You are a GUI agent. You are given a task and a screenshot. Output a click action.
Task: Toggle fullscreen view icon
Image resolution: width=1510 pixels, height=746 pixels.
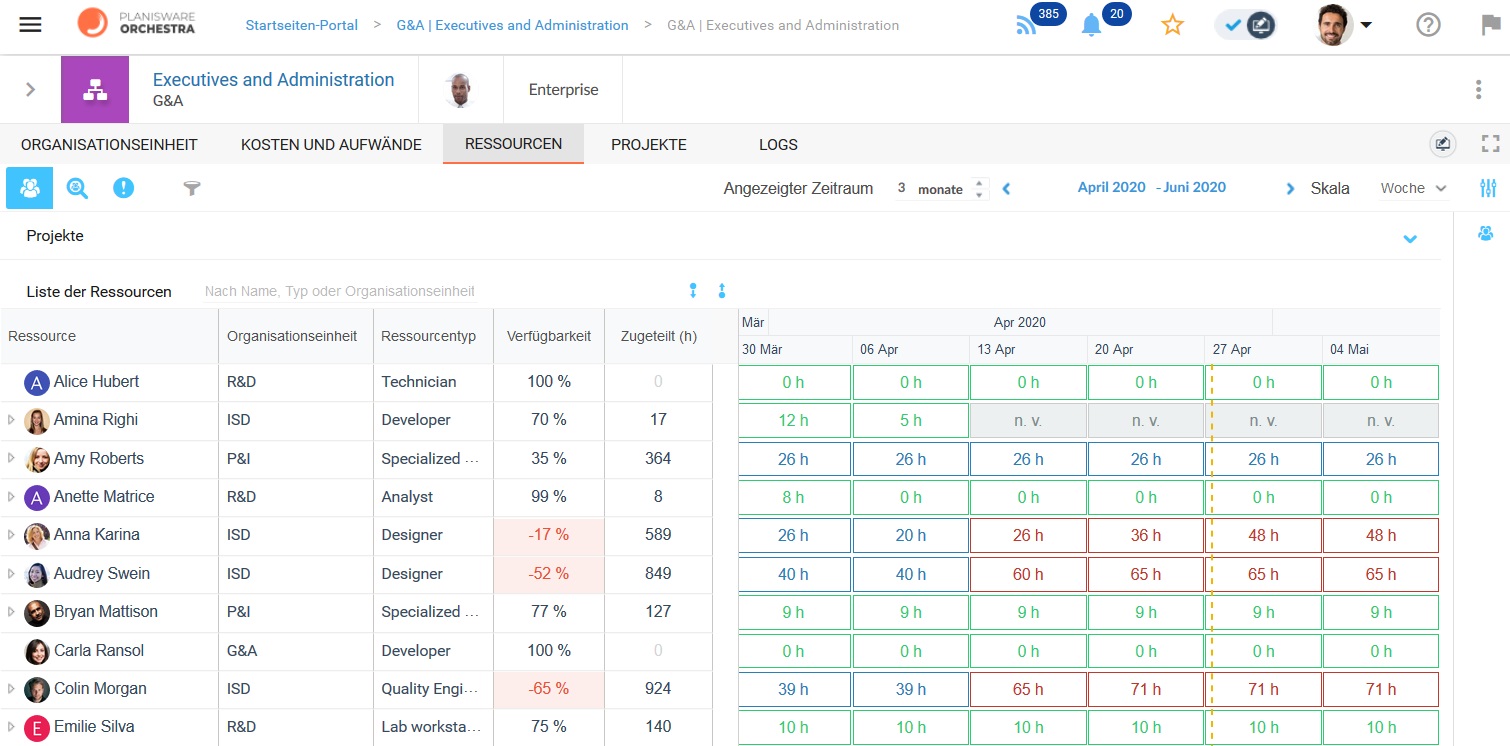tap(1491, 144)
